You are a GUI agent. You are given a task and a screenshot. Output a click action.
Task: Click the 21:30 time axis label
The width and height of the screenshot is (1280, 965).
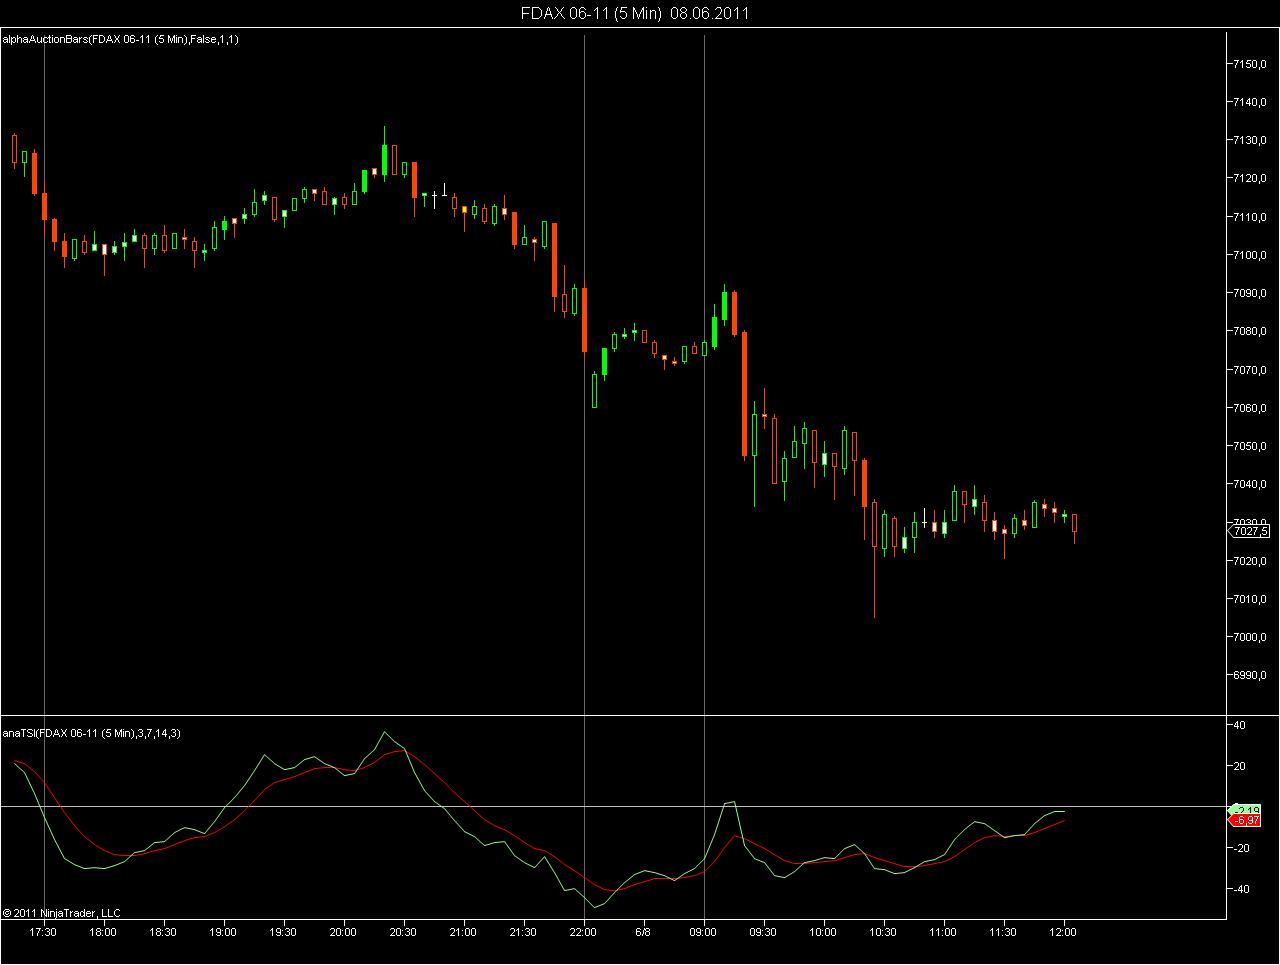coord(523,932)
